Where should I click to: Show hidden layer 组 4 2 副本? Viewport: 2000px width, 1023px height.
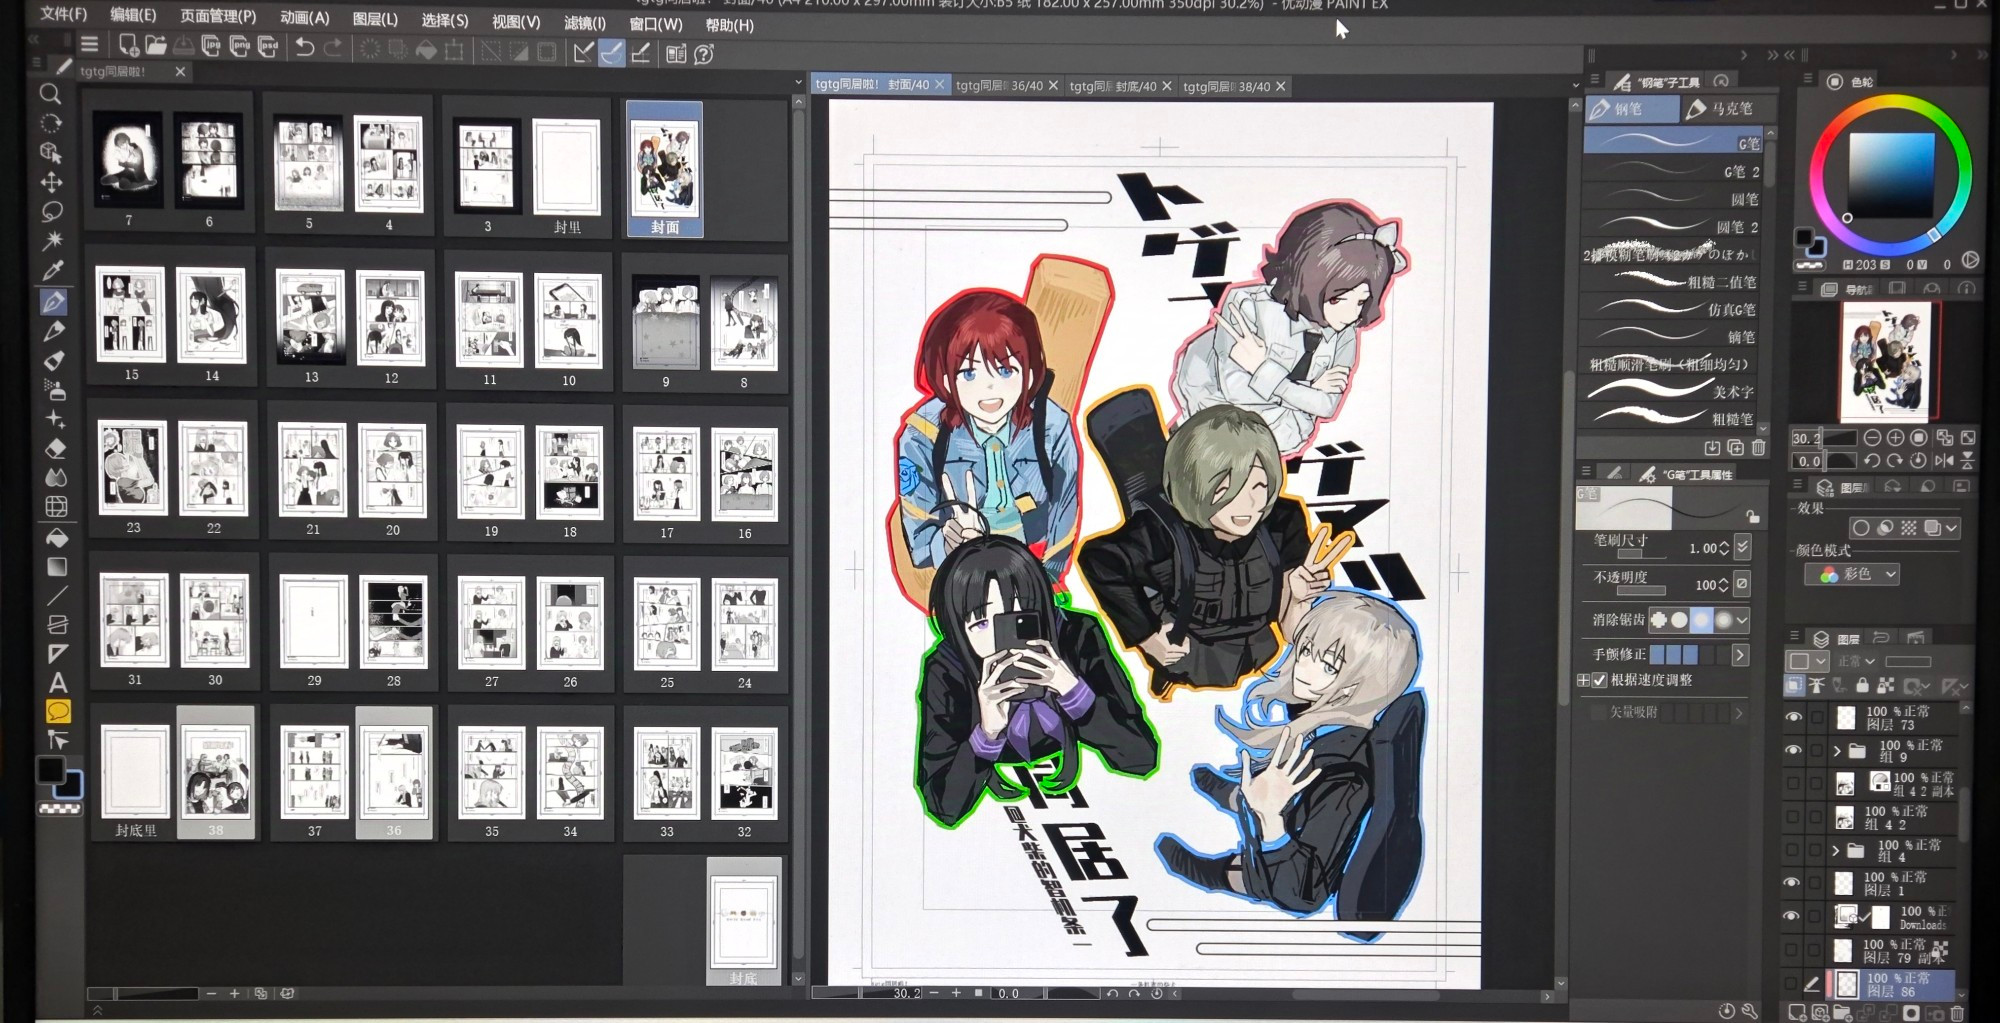pos(1793,783)
